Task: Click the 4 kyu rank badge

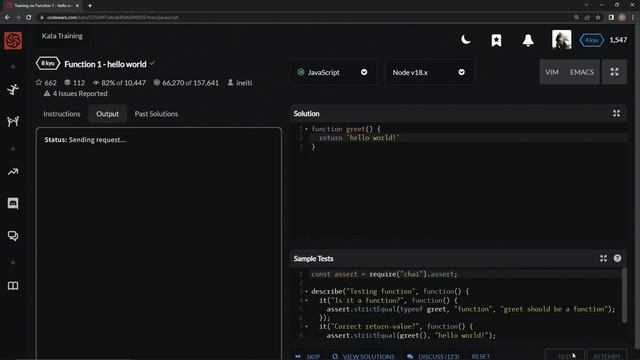Action: click(591, 40)
